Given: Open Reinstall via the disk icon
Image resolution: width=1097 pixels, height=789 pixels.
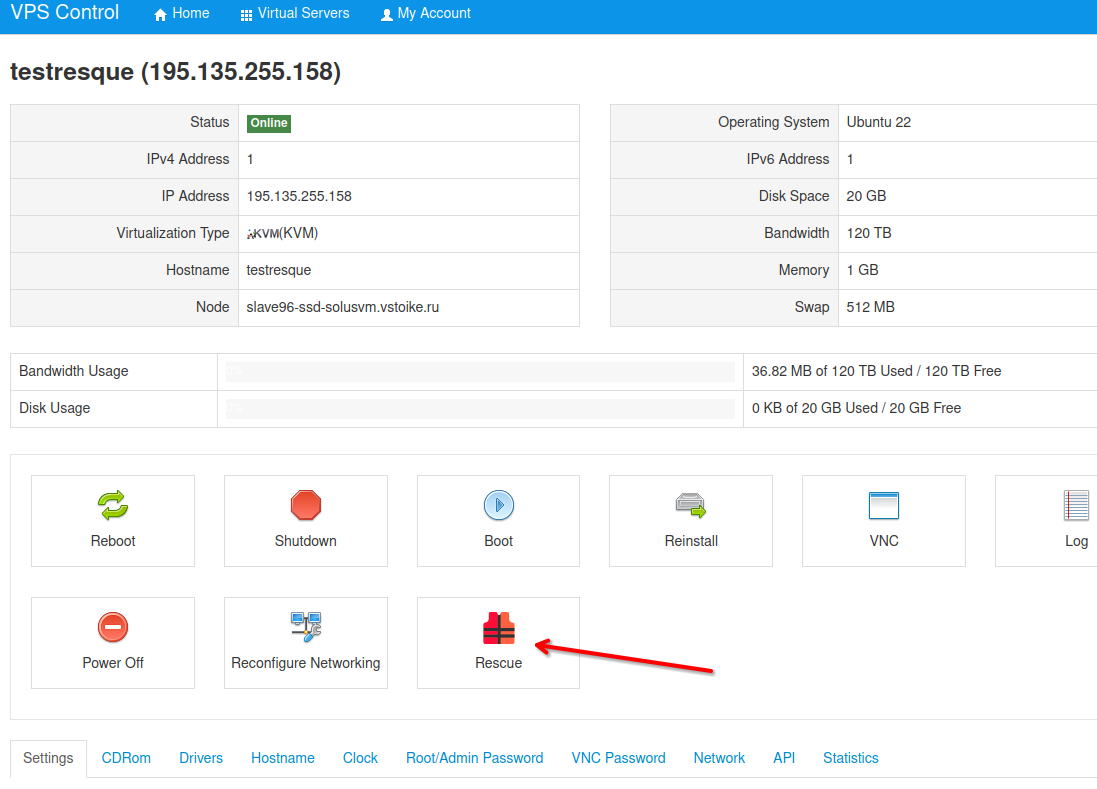Looking at the screenshot, I should (691, 505).
